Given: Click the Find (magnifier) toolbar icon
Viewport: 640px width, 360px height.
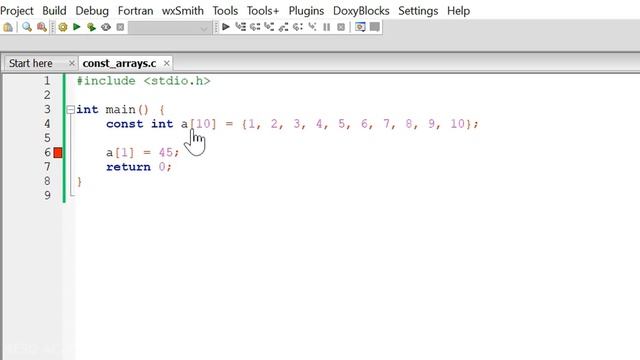Looking at the screenshot, I should [27, 27].
